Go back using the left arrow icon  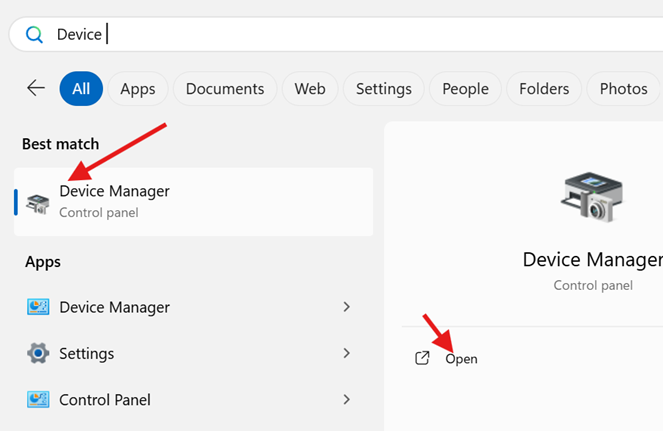point(36,88)
